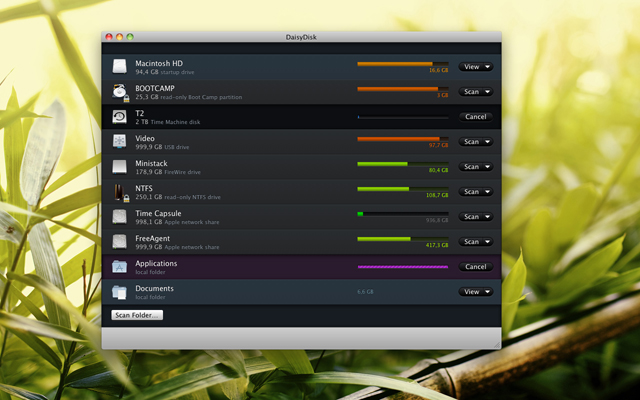The height and width of the screenshot is (400, 640).
Task: Zoom the DaisyDisk window with green button
Action: (130, 37)
